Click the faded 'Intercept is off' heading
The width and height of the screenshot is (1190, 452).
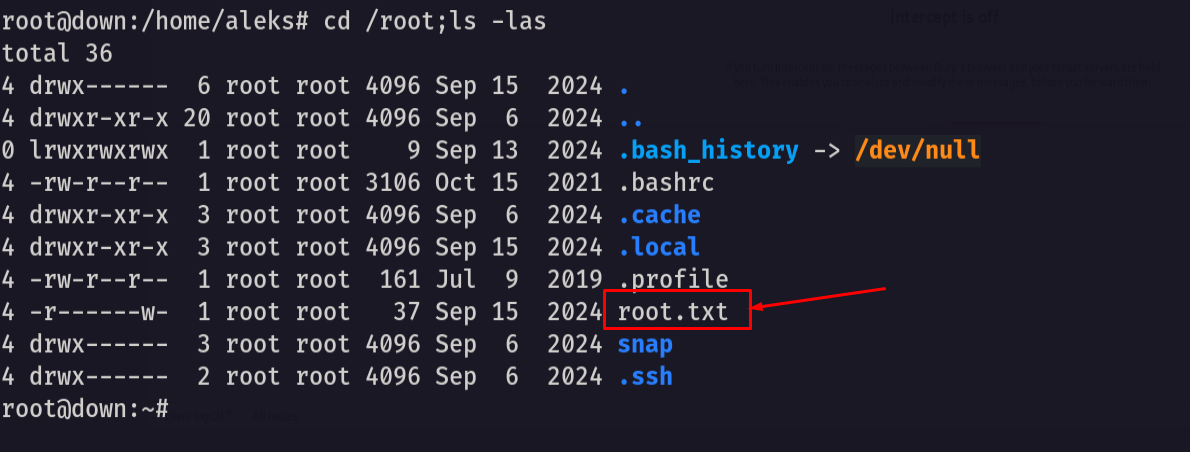(x=943, y=17)
